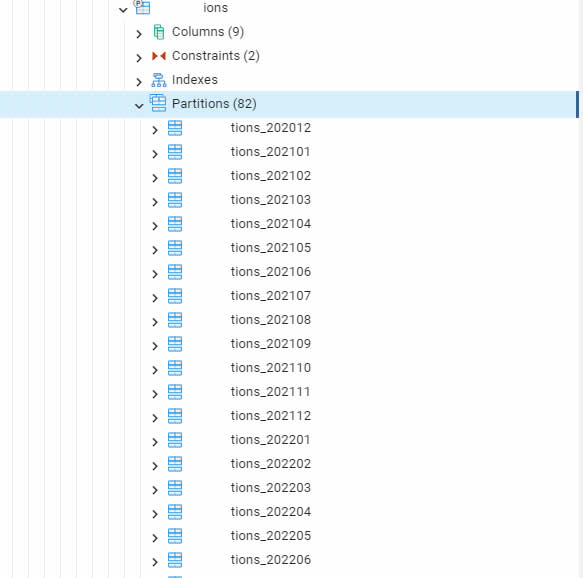Collapse the parent table ending in 'ions'
The width and height of the screenshot is (583, 578).
point(123,10)
